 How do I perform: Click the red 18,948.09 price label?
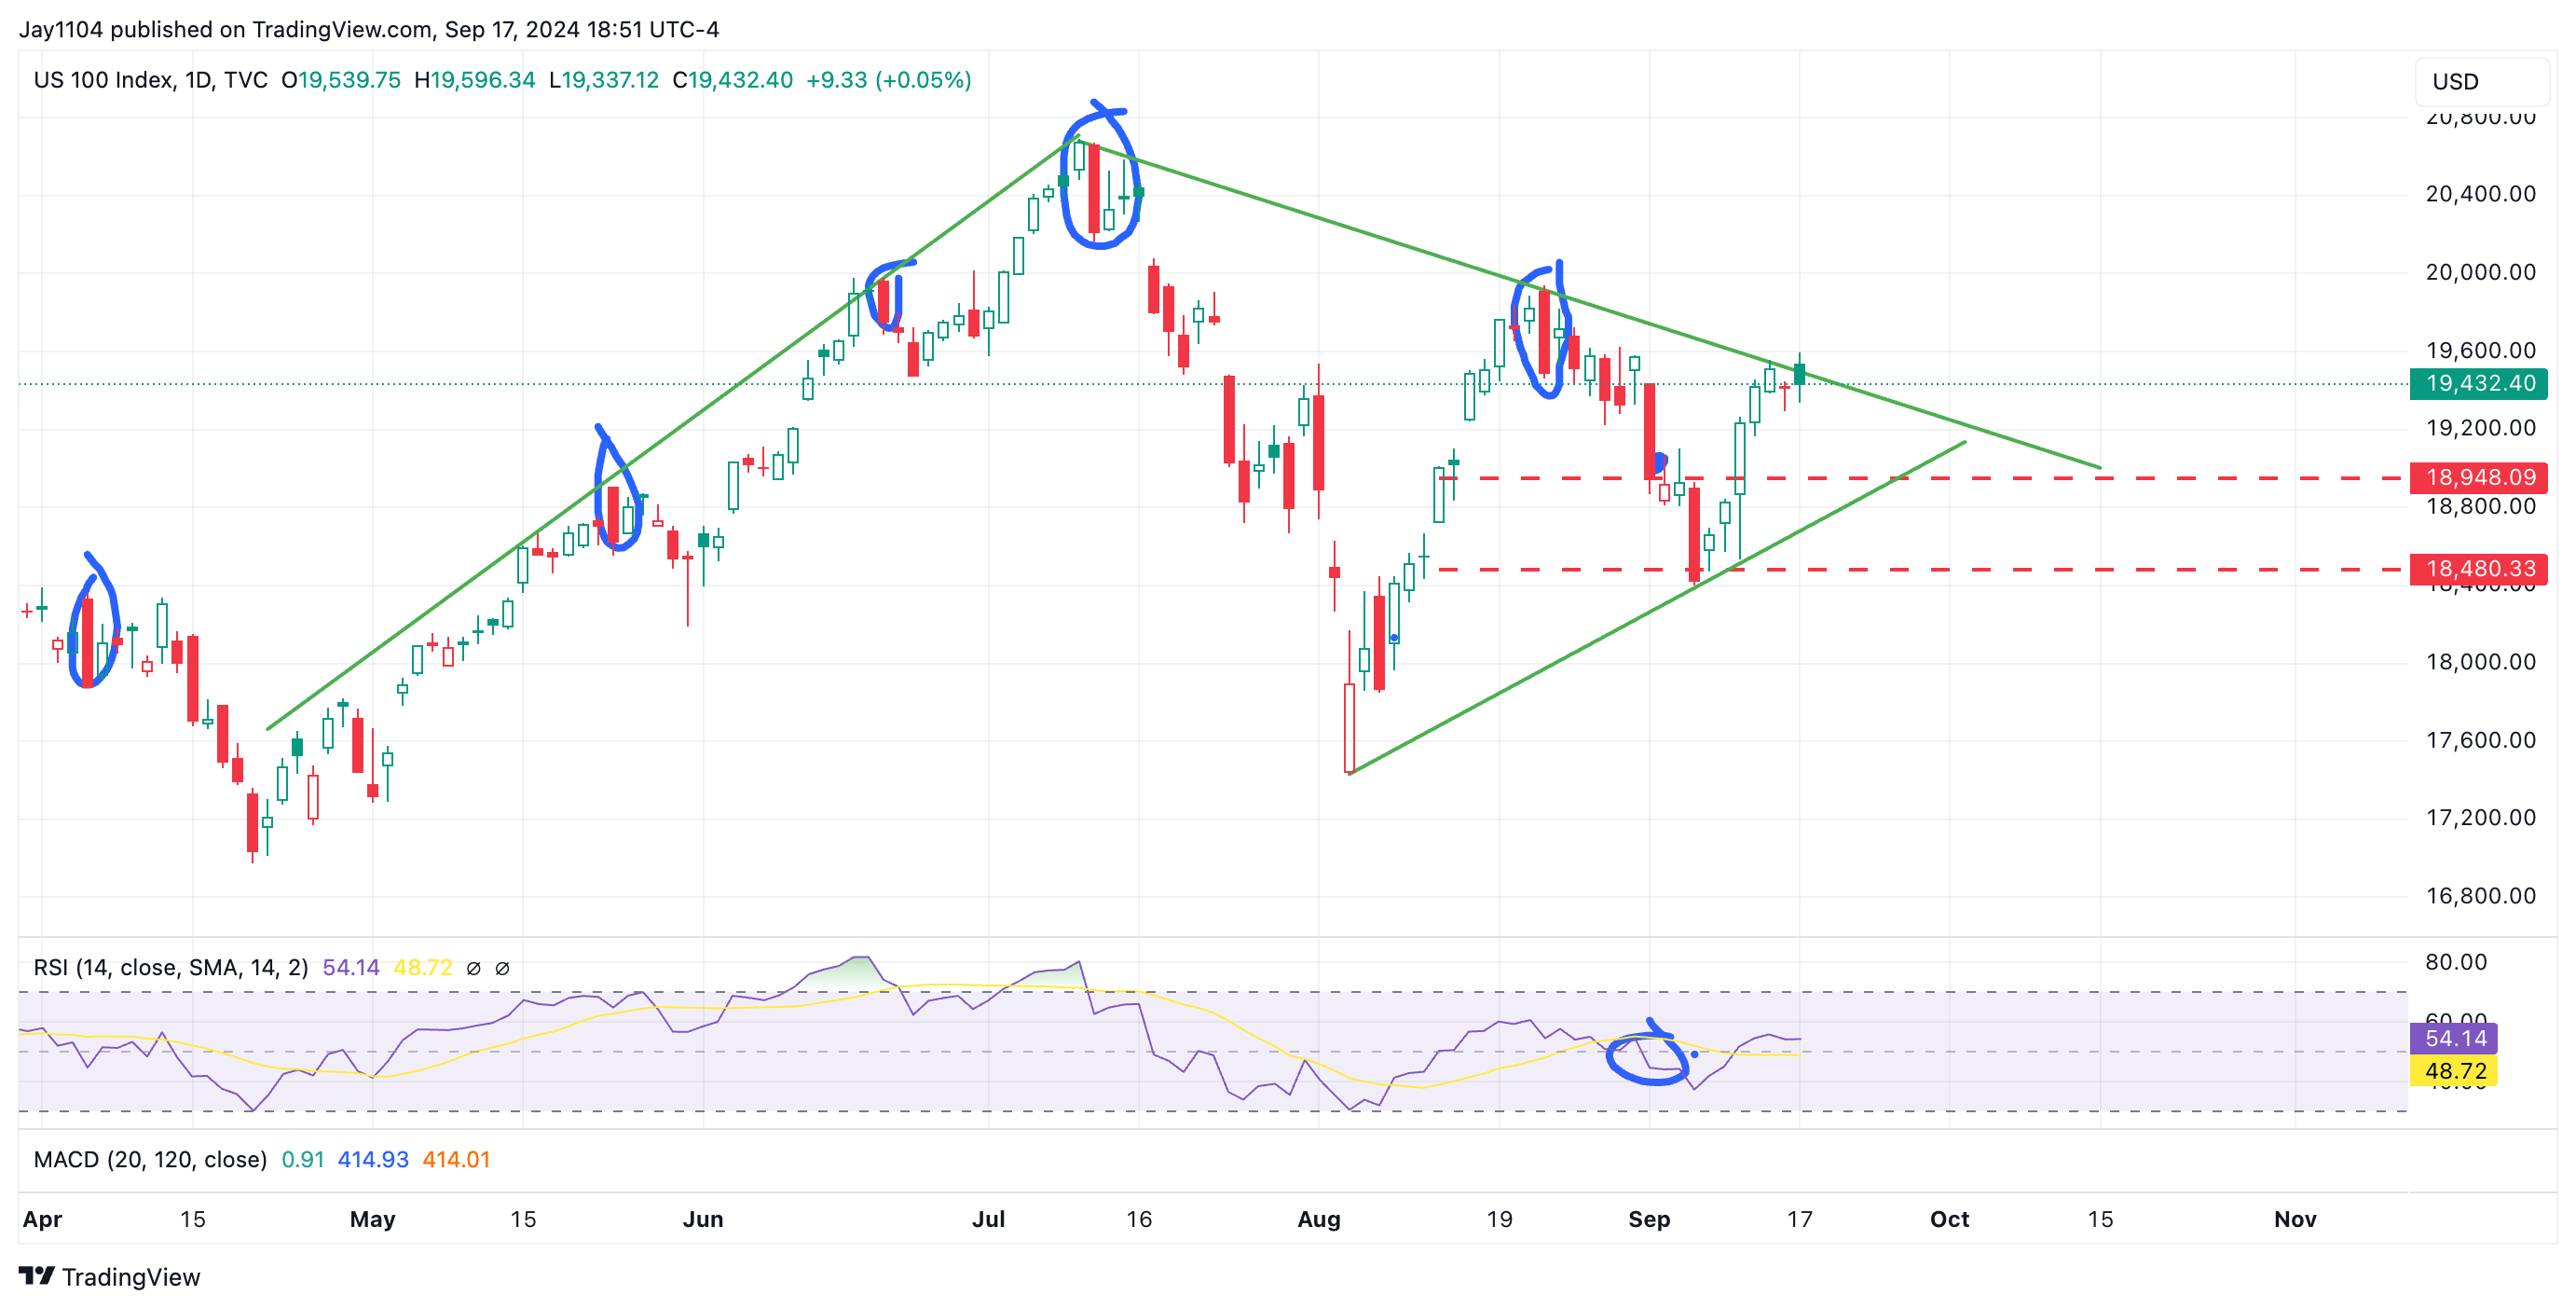(2479, 477)
